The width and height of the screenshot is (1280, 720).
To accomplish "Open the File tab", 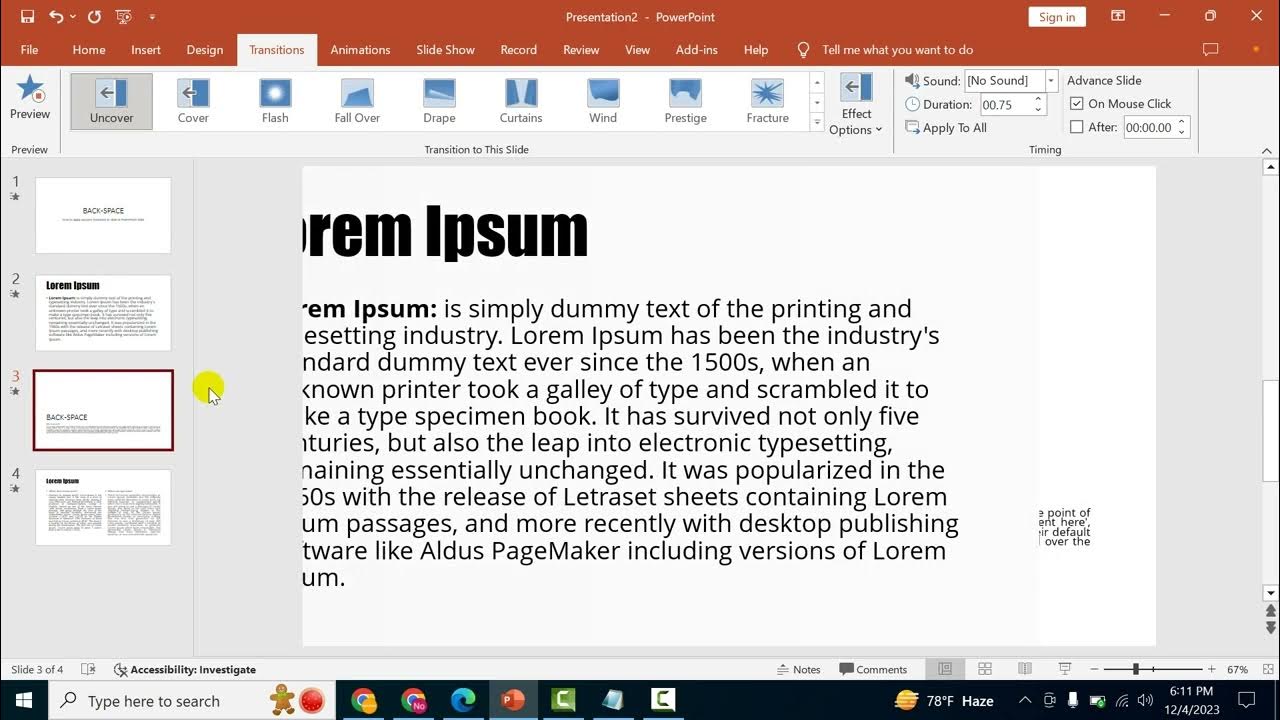I will (29, 49).
